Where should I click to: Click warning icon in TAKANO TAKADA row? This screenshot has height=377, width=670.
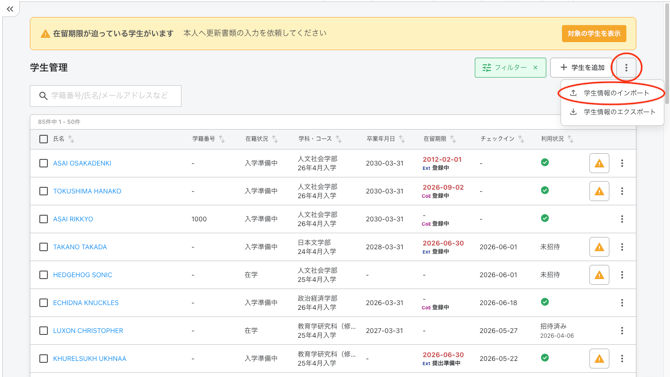[x=599, y=247]
